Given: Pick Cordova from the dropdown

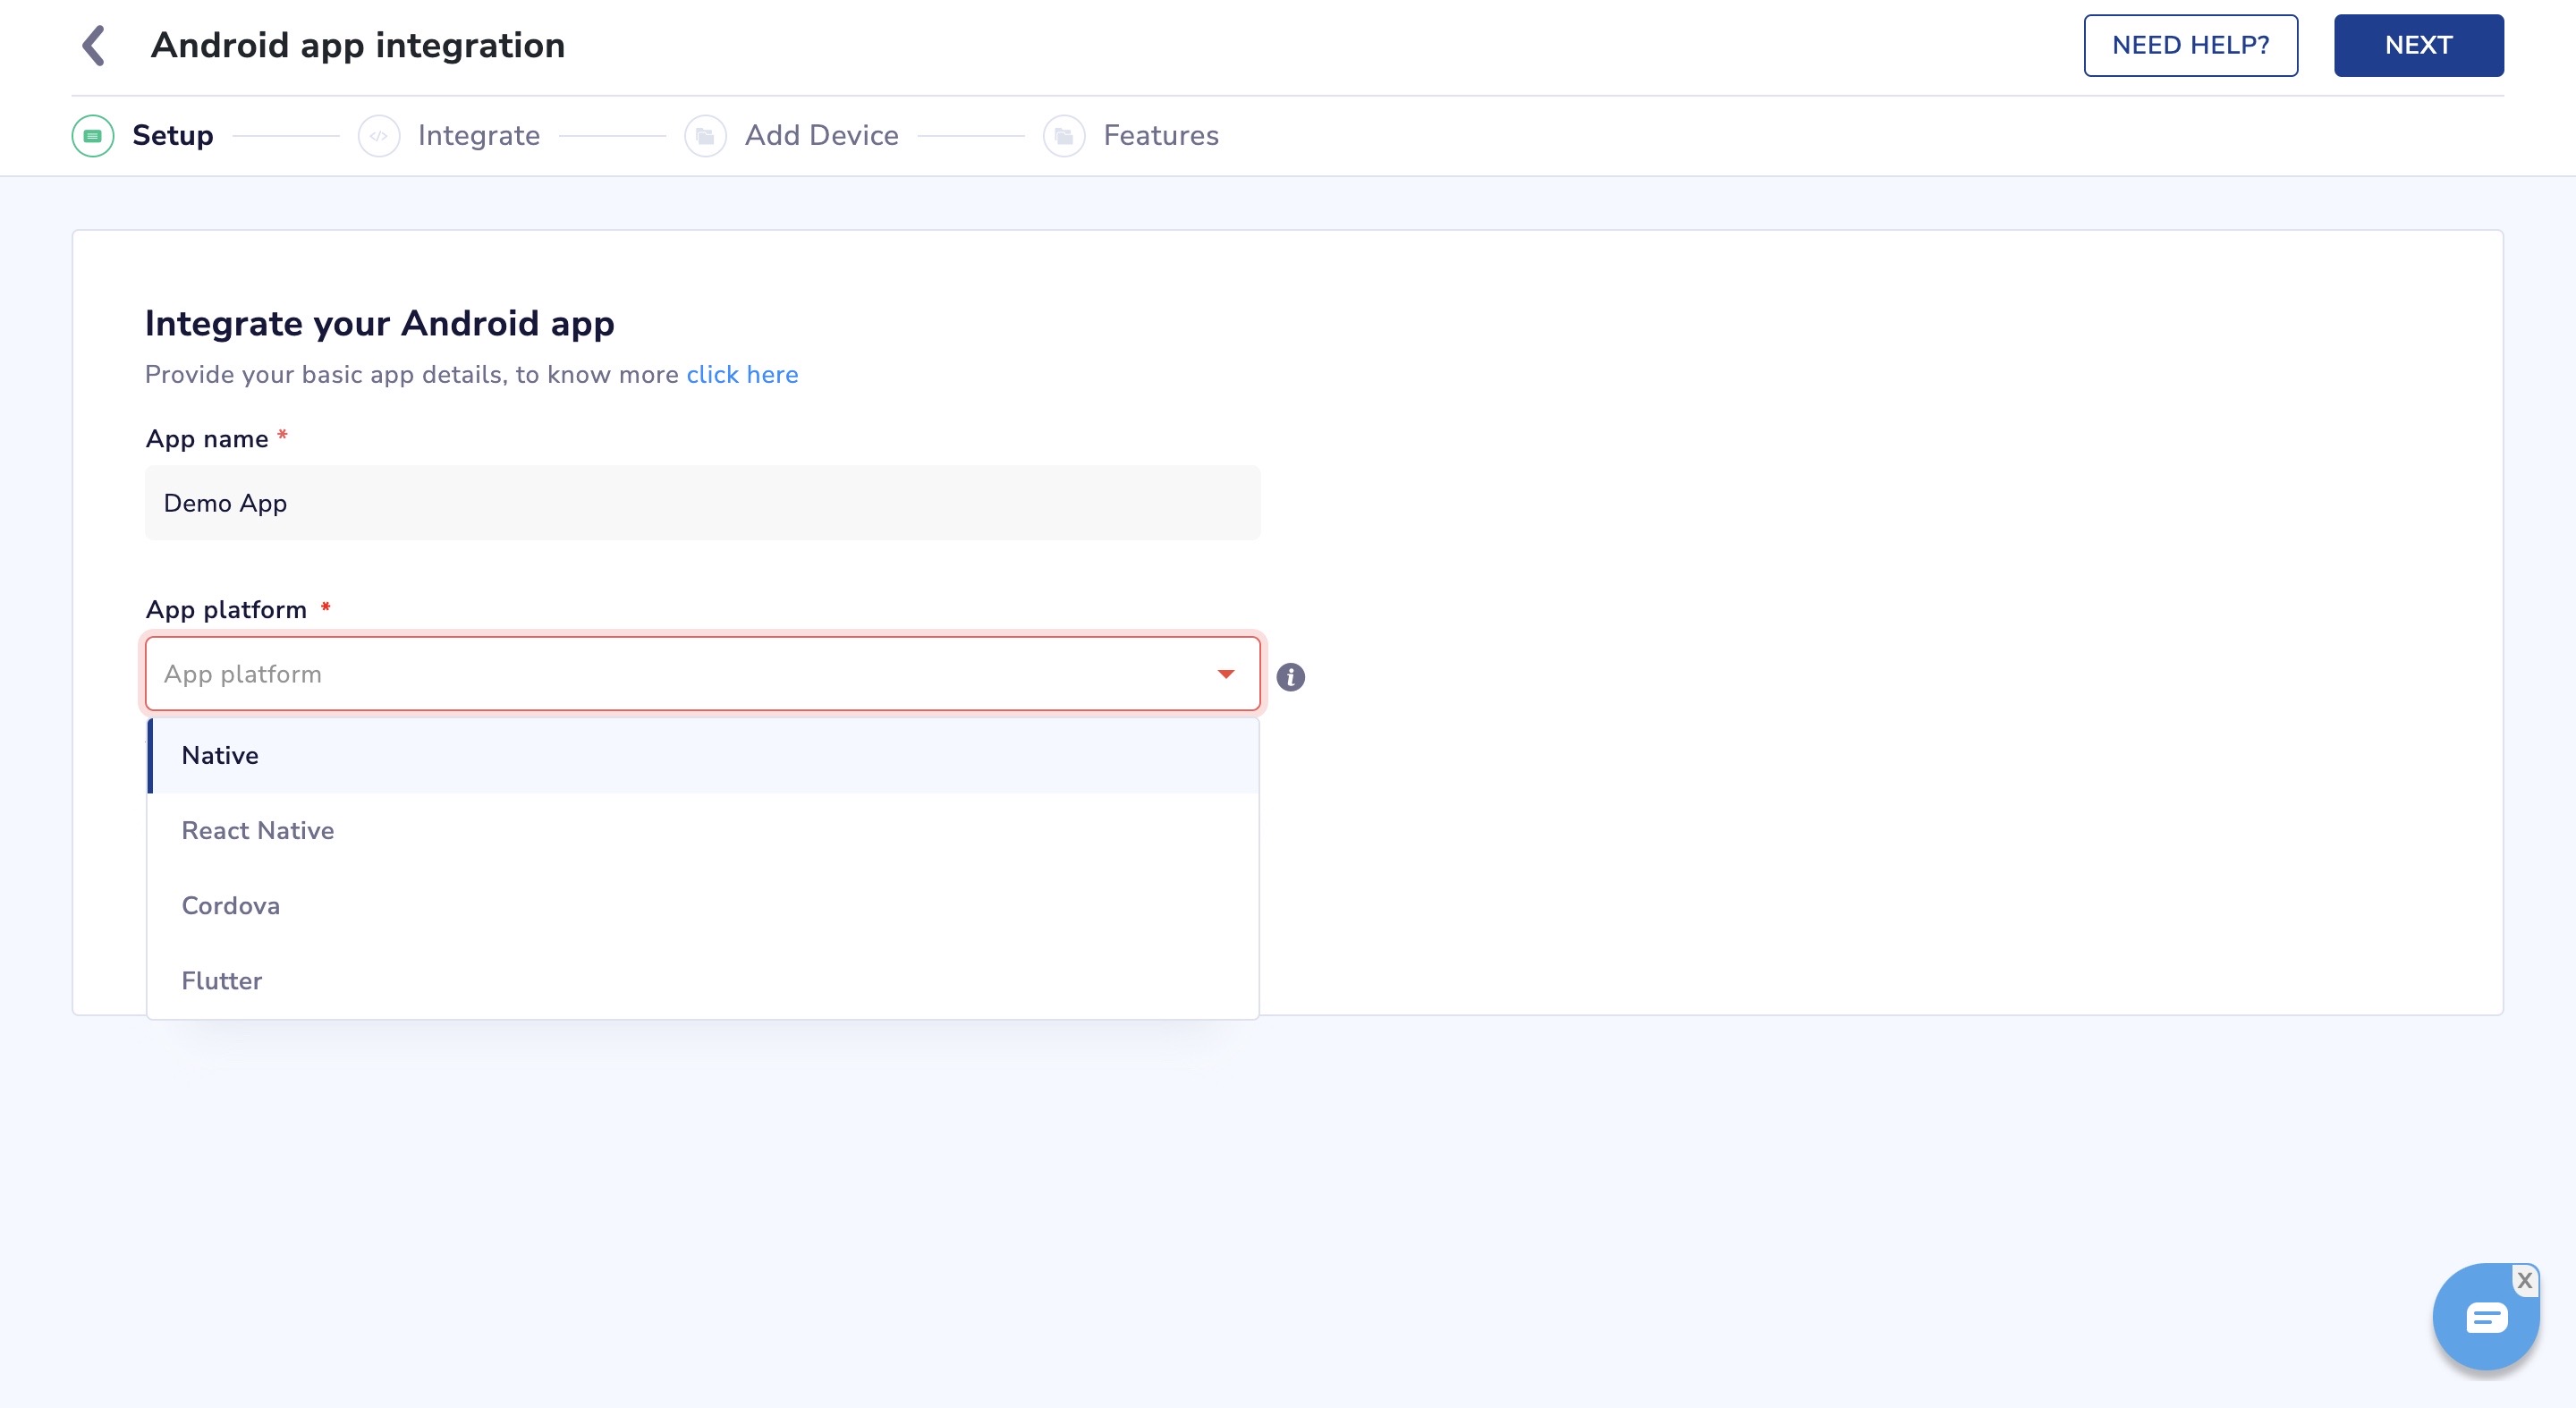Looking at the screenshot, I should (230, 905).
